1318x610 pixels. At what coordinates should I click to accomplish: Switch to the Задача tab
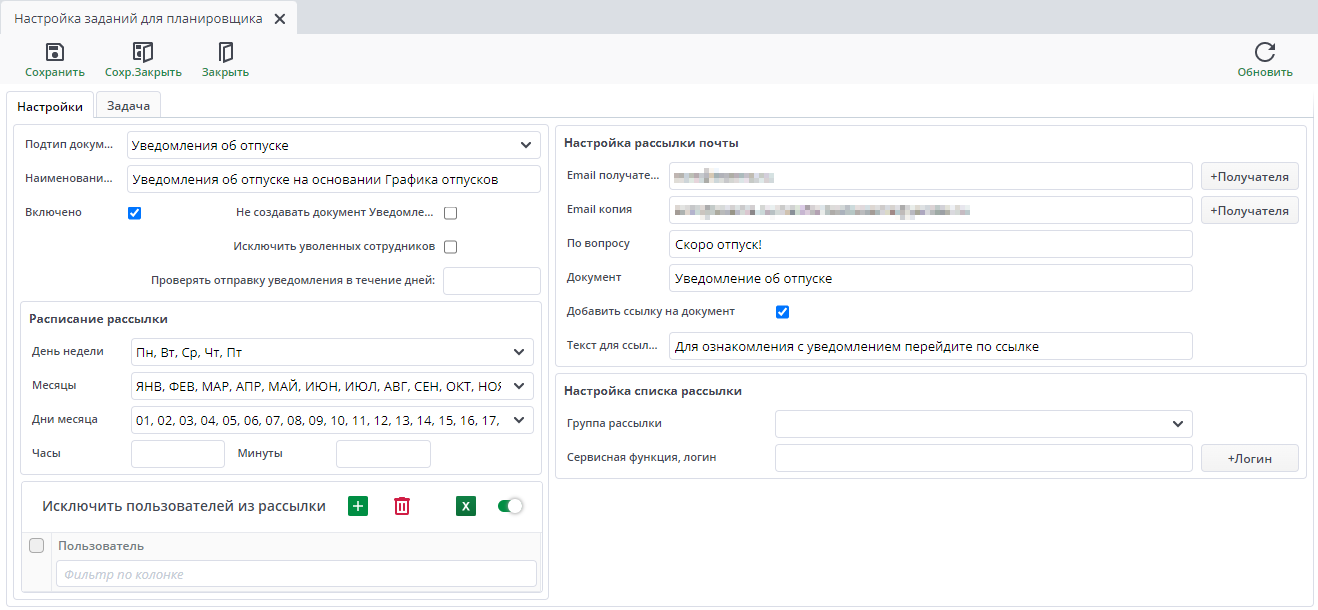[128, 106]
